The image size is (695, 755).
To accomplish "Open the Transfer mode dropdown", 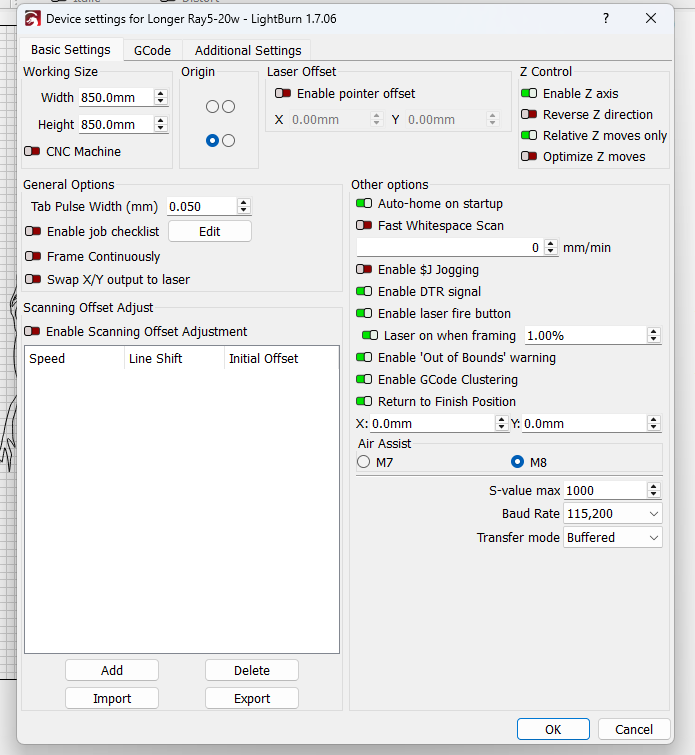I will (613, 537).
